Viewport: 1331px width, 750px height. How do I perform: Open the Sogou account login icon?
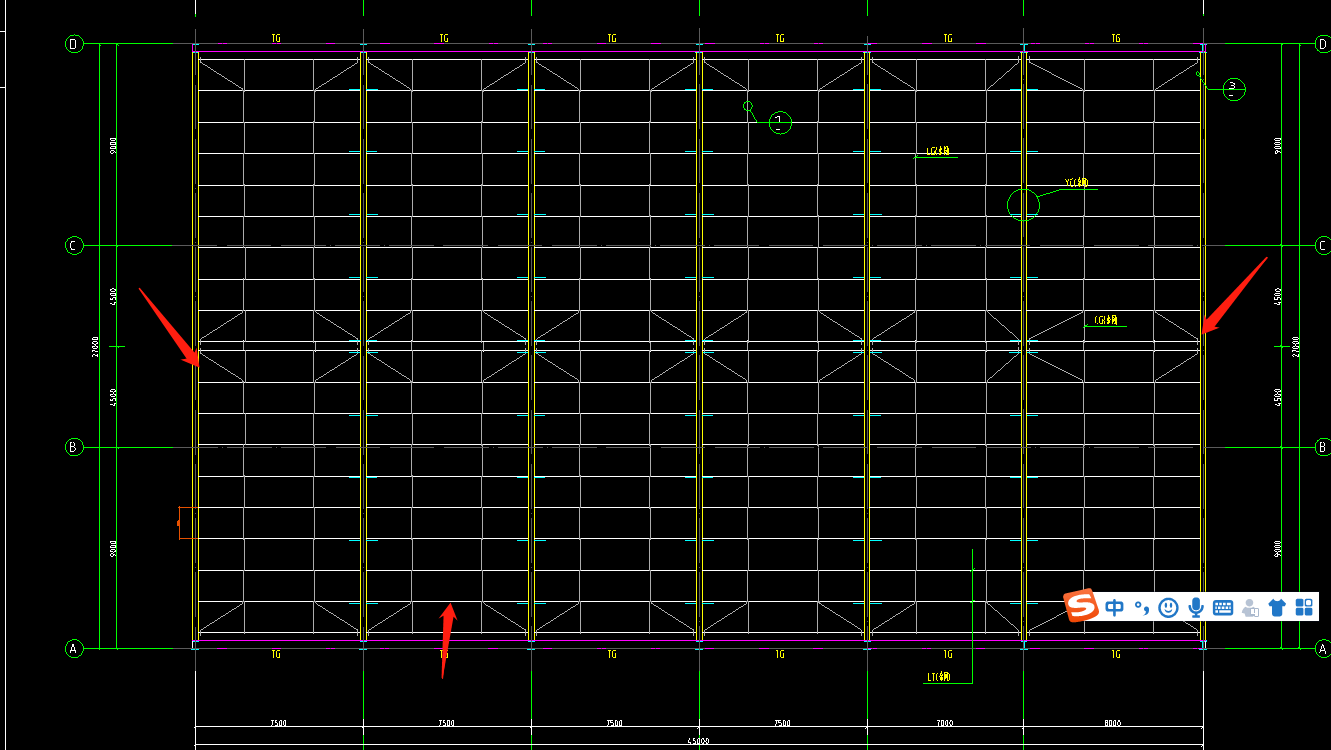1249,607
